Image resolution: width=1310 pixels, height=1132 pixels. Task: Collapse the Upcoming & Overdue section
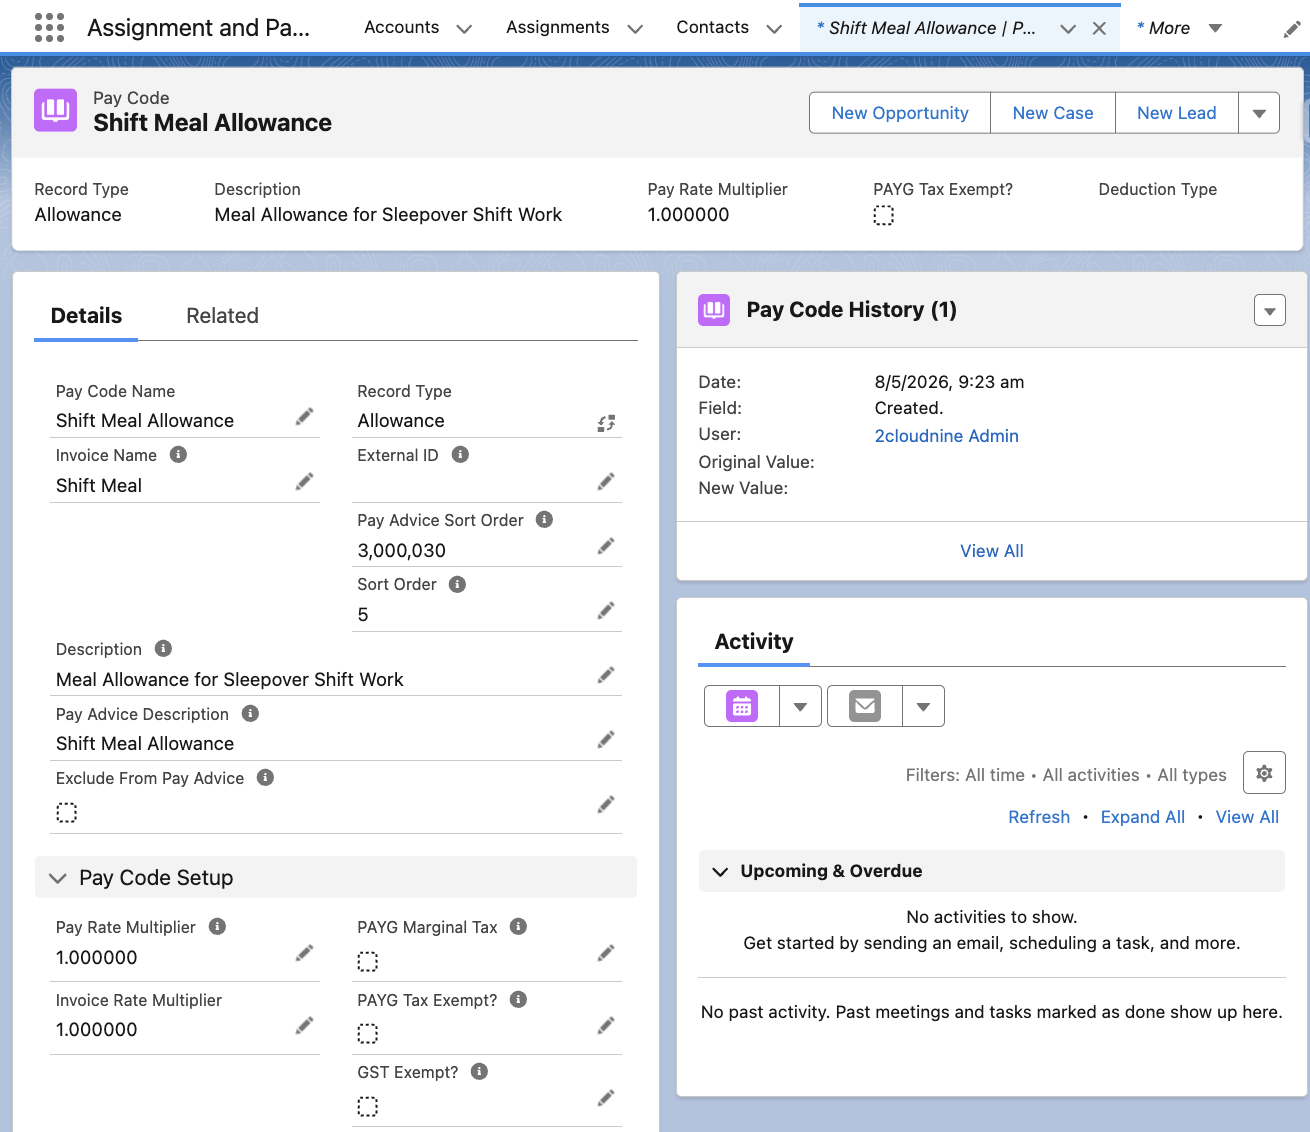point(720,872)
